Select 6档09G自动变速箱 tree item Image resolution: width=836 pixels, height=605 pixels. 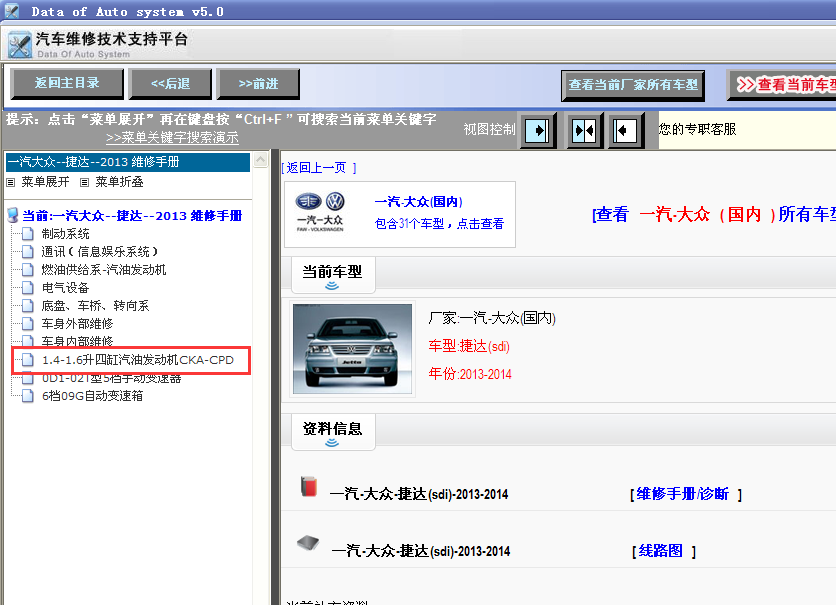pyautogui.click(x=92, y=396)
